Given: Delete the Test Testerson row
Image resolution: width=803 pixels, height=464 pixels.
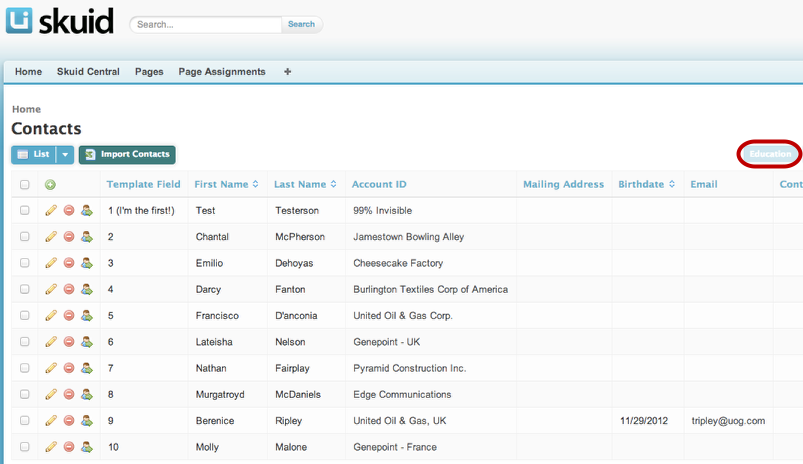Looking at the screenshot, I should pyautogui.click(x=69, y=210).
